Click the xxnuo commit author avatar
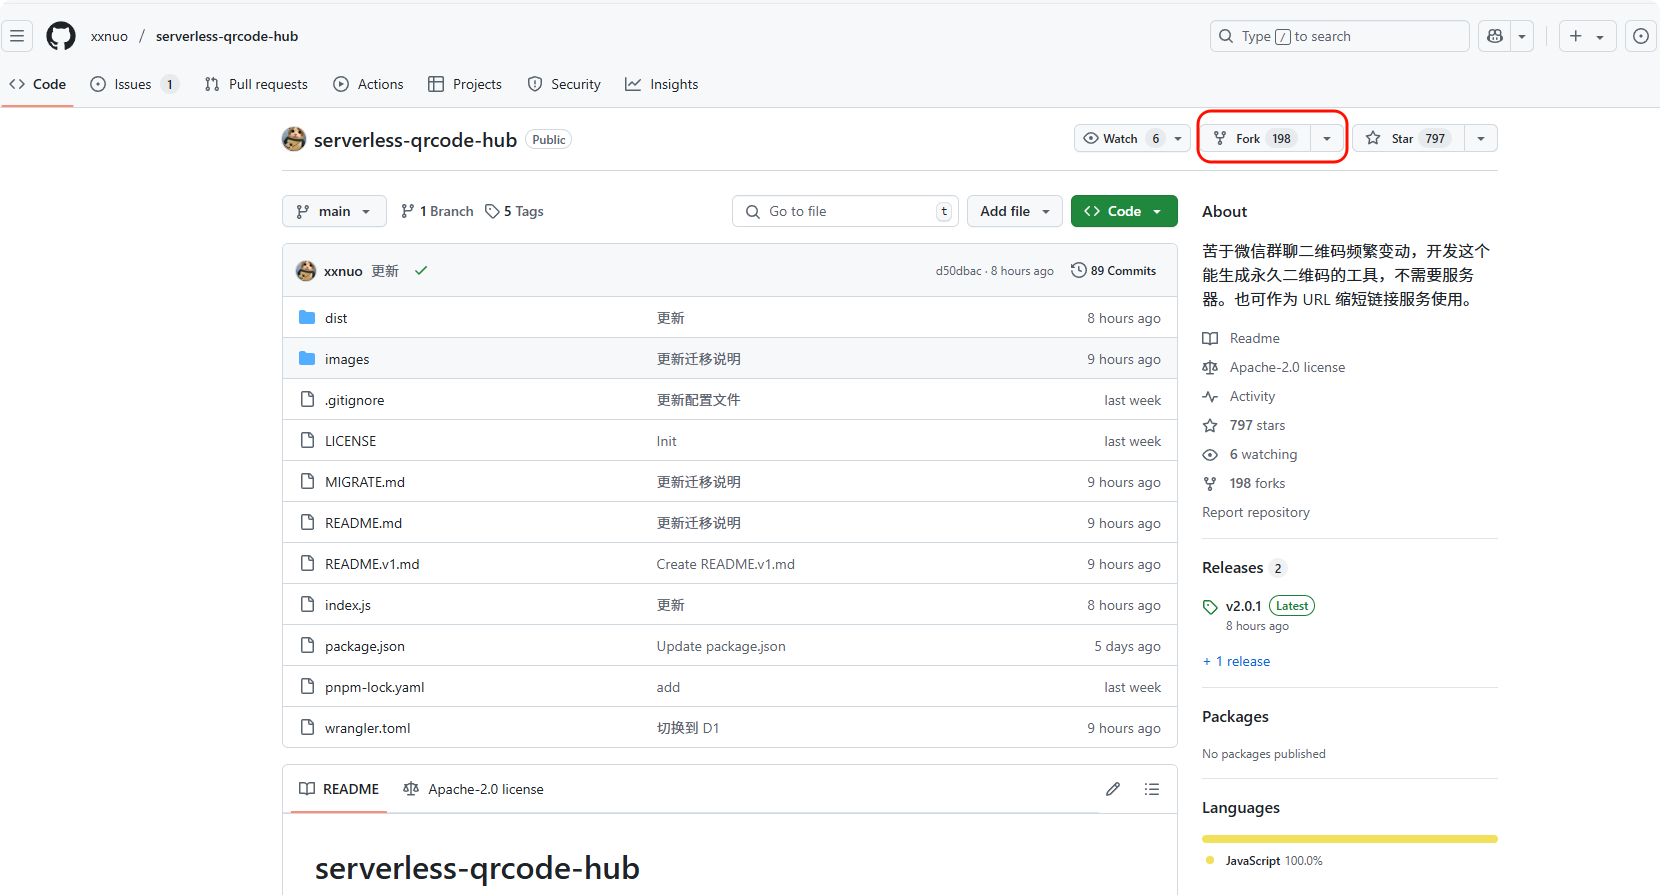 coord(306,271)
